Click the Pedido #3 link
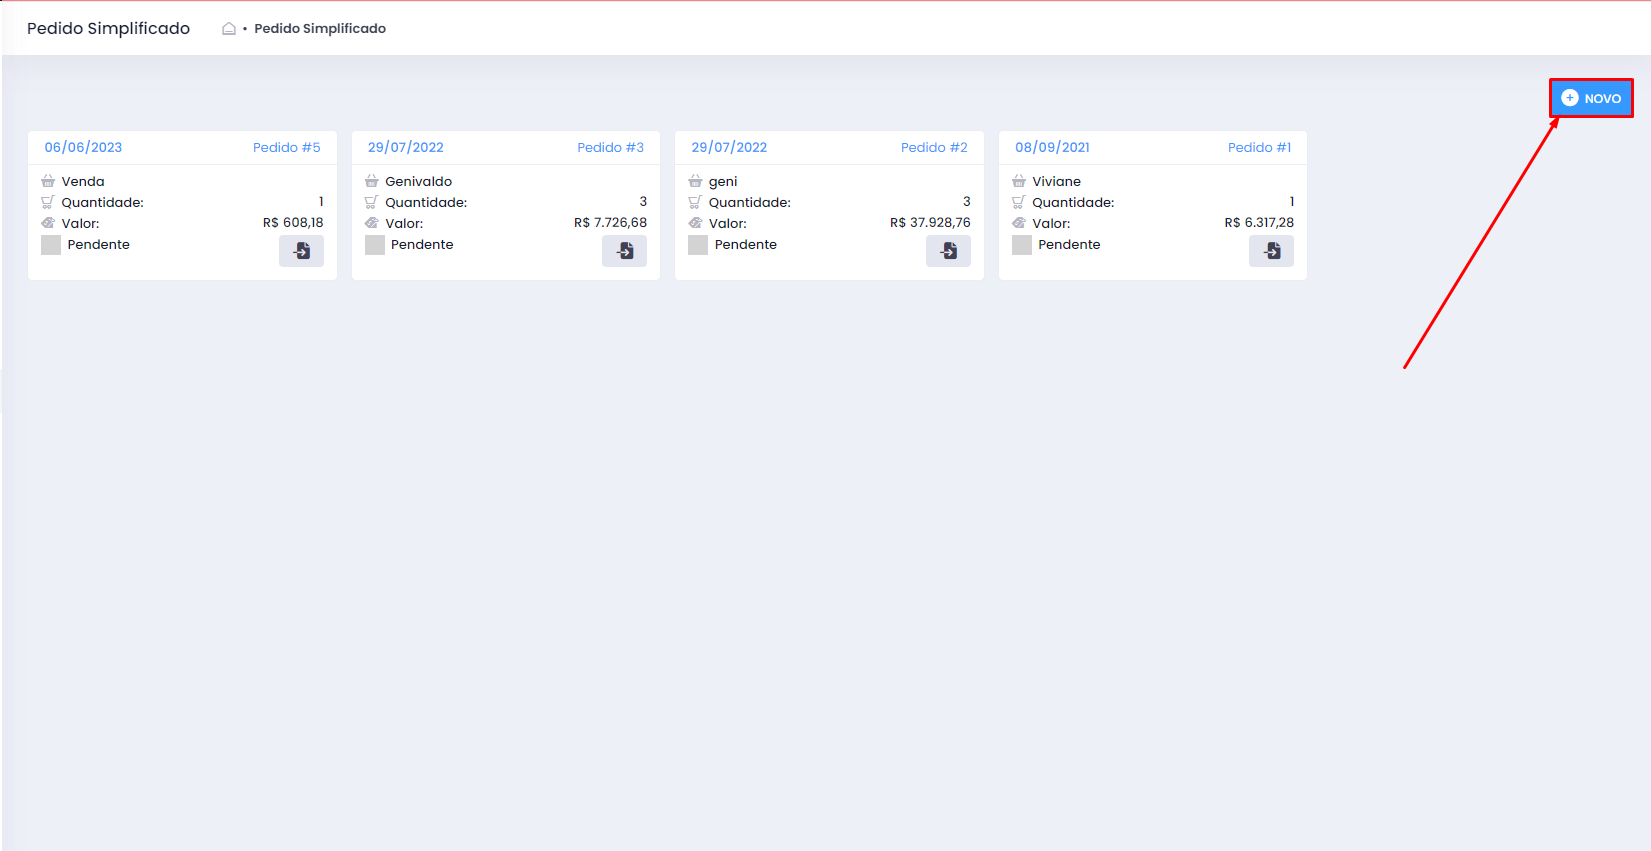Screen dimensions: 1651x851 (x=610, y=147)
